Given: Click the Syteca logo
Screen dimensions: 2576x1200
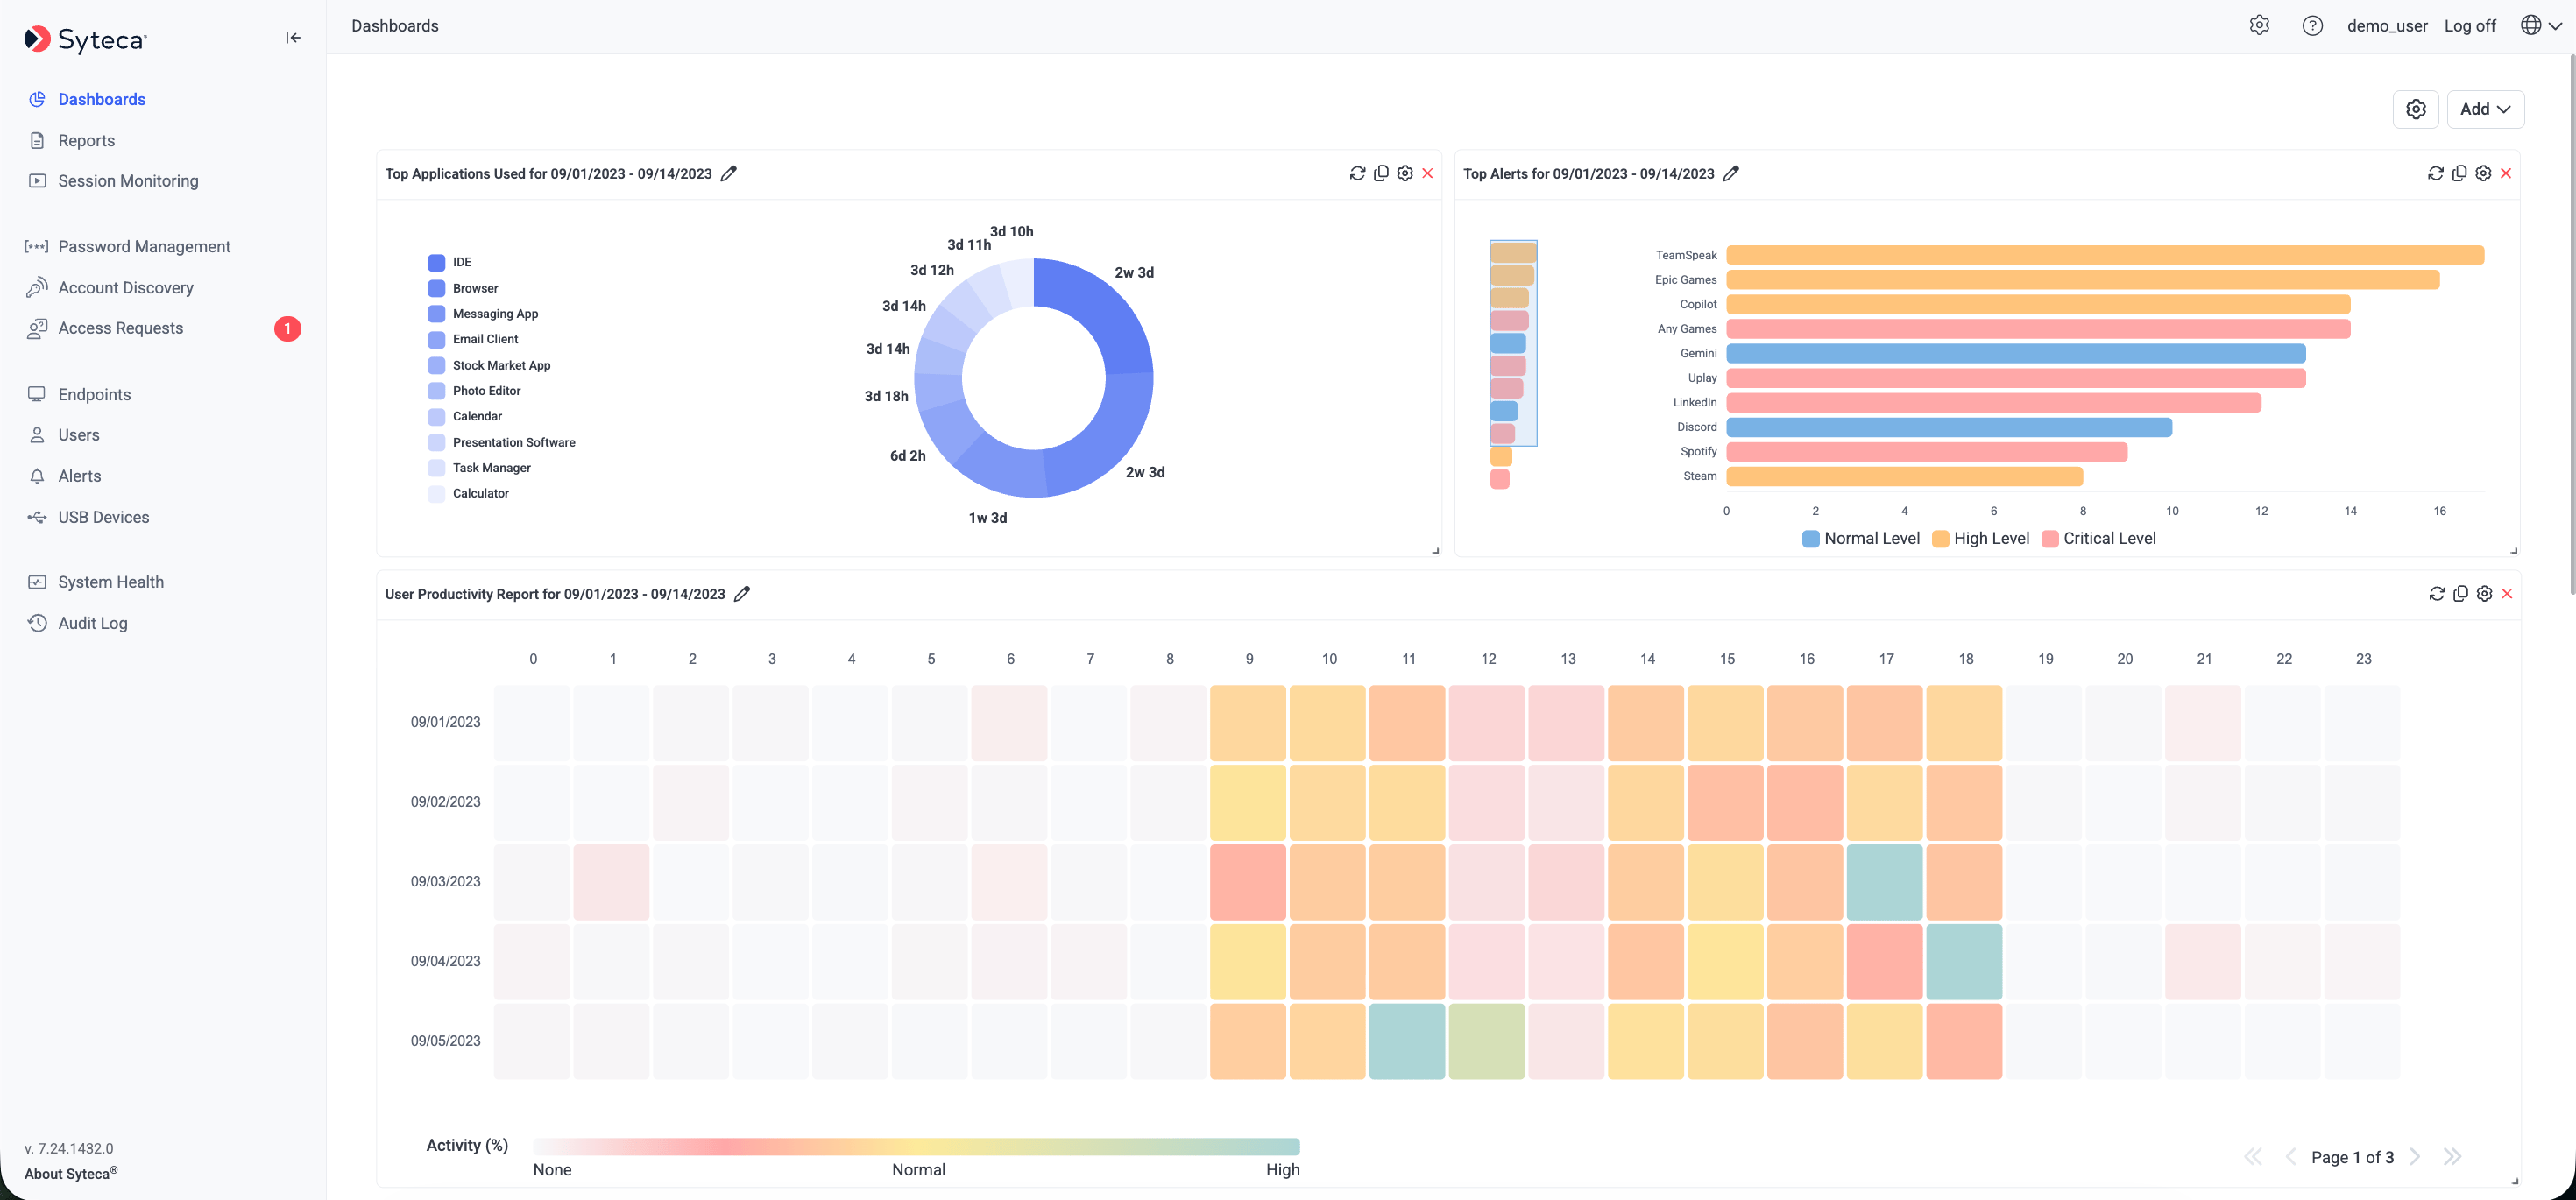Looking at the screenshot, I should click(85, 39).
